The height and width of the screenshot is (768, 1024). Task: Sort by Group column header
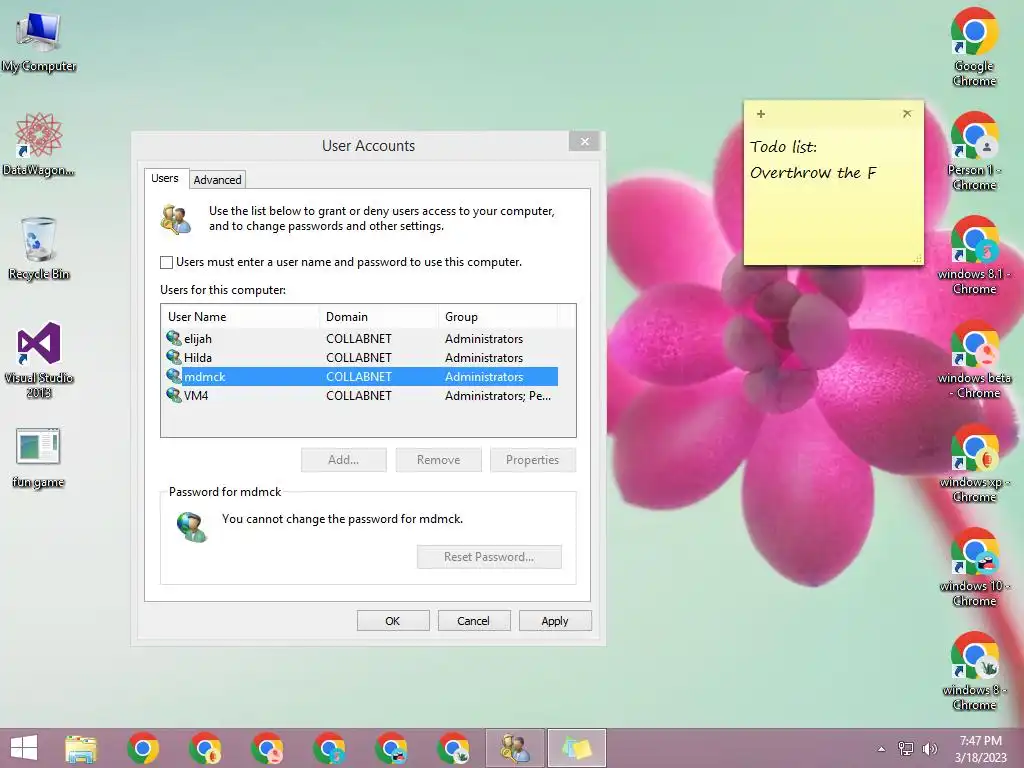point(498,317)
